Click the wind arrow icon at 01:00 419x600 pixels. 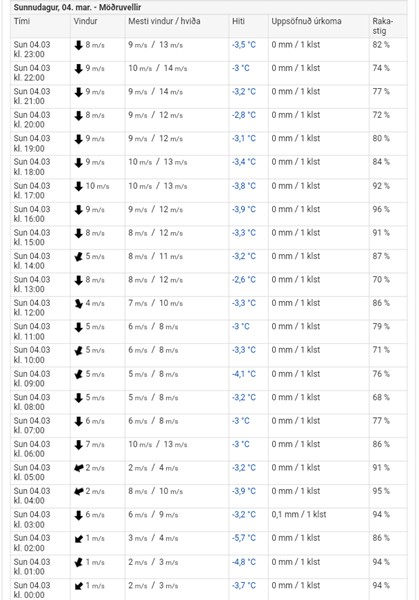78,562
